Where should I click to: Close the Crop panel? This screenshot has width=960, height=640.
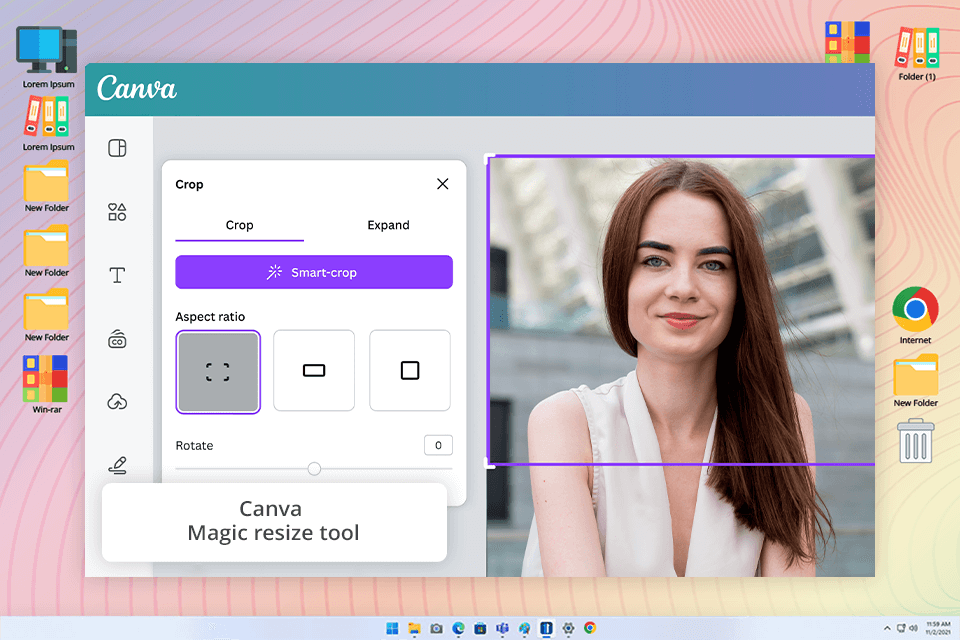(443, 184)
